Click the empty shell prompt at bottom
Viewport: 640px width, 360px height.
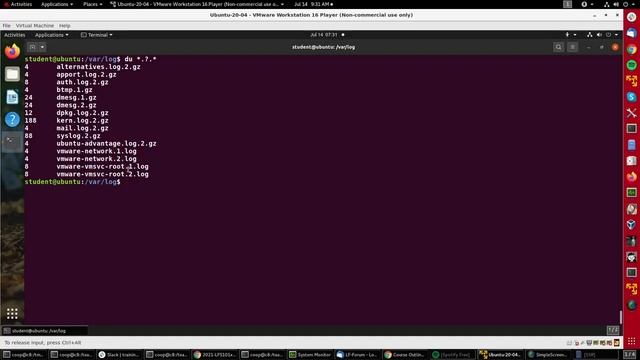(73, 182)
